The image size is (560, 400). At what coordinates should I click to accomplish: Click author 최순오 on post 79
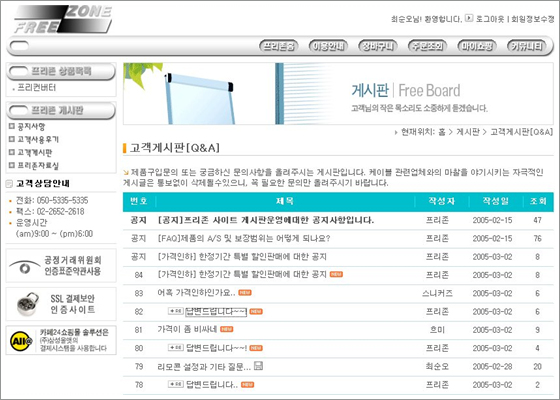coord(437,366)
